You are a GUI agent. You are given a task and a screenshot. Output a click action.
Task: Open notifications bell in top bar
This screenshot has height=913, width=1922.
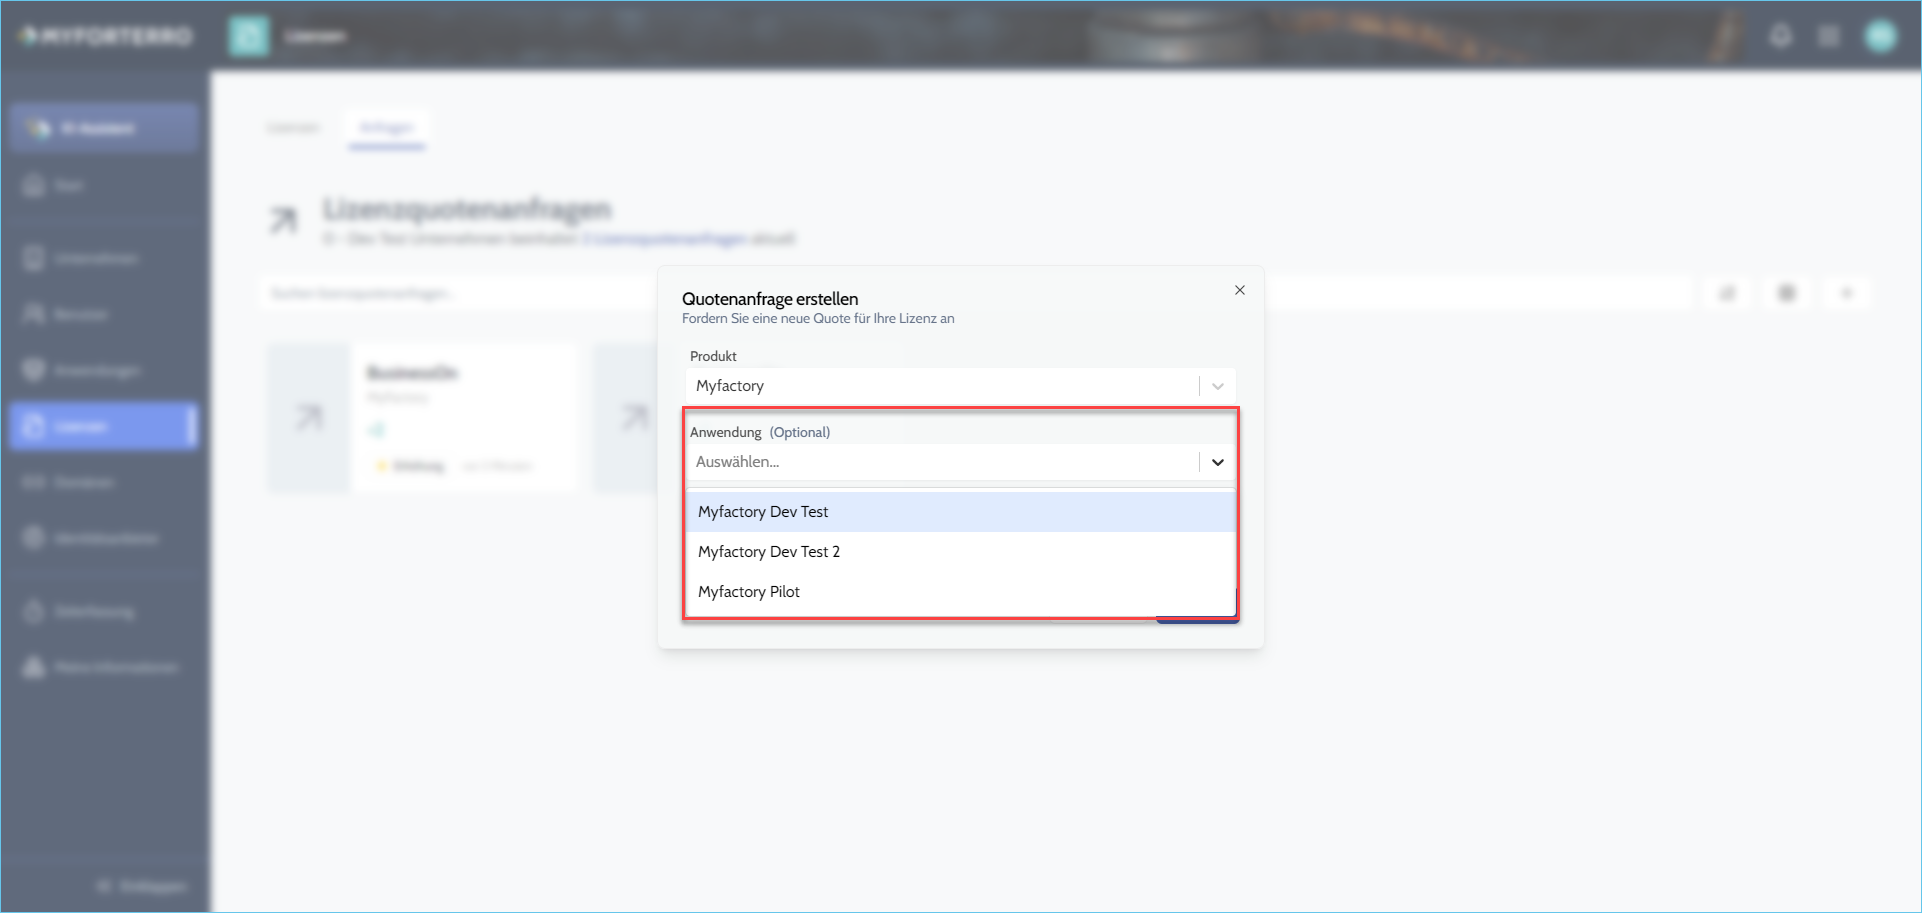1781,37
